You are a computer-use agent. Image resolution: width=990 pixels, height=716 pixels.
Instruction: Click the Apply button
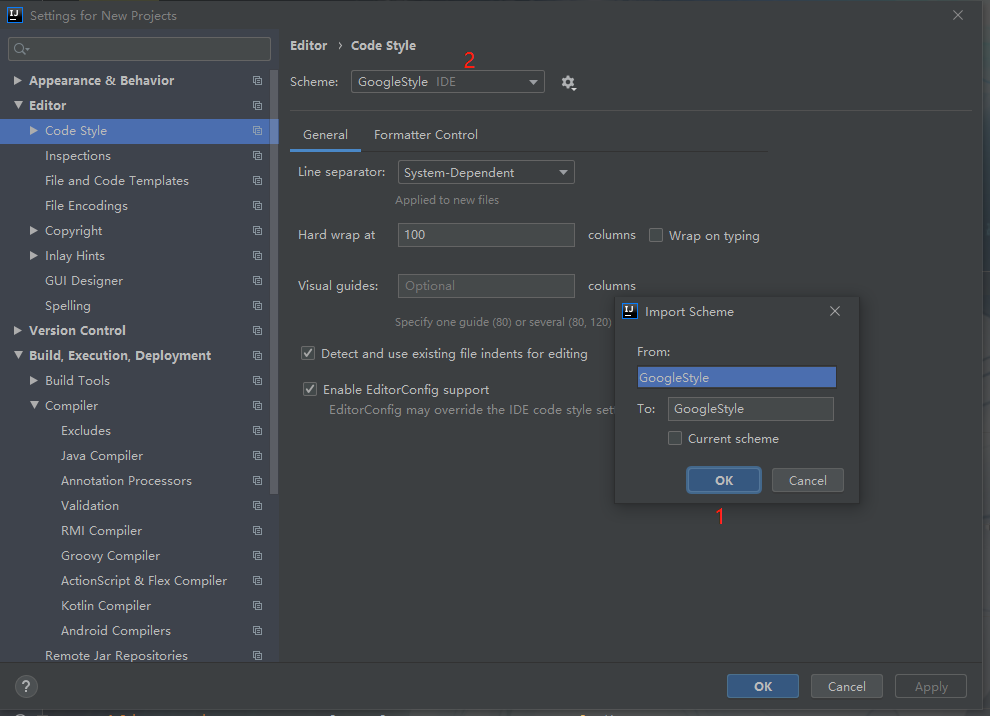931,686
